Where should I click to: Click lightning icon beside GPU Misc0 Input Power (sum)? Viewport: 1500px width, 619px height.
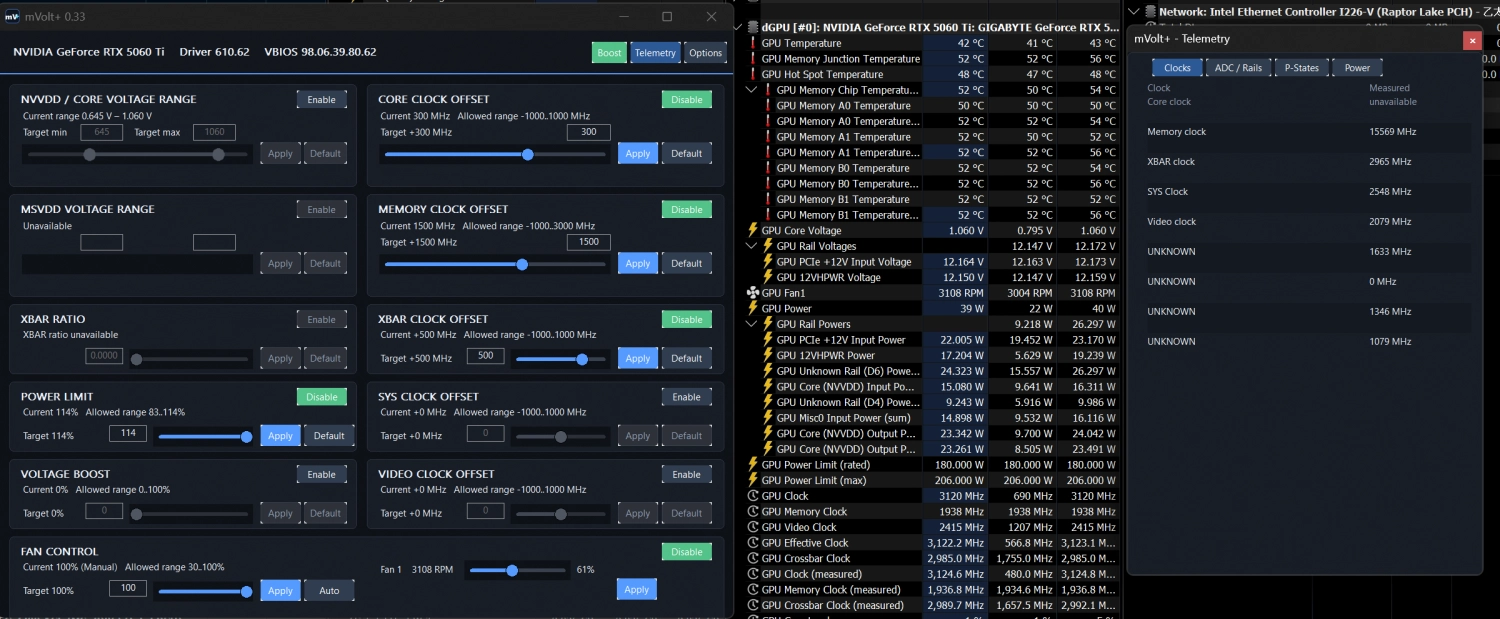tap(768, 418)
